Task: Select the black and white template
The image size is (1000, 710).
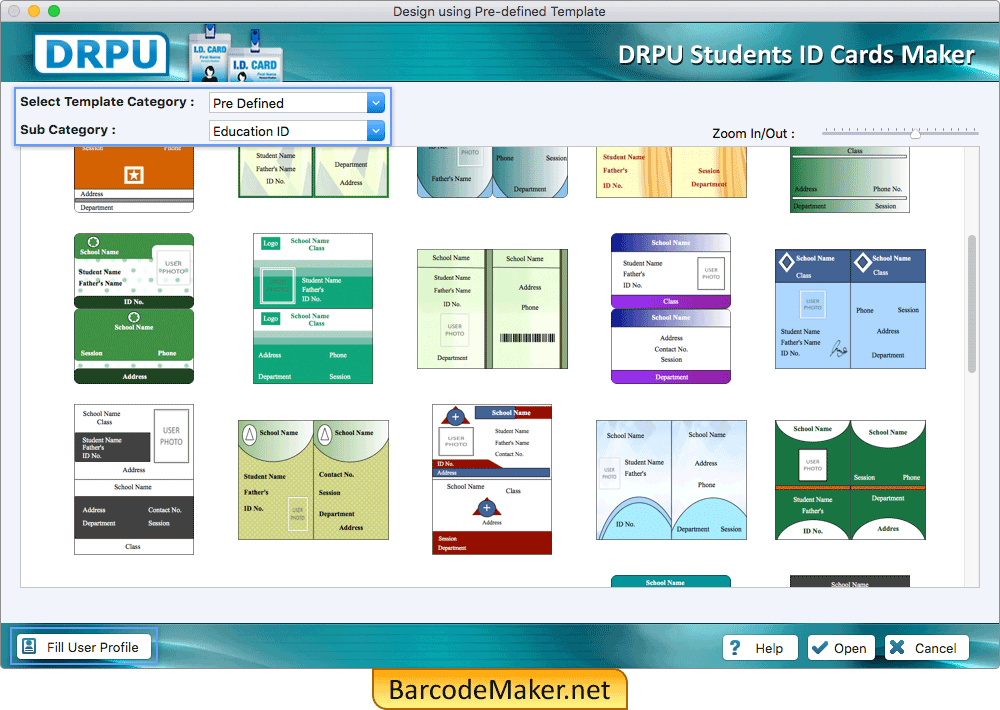Action: click(x=134, y=479)
